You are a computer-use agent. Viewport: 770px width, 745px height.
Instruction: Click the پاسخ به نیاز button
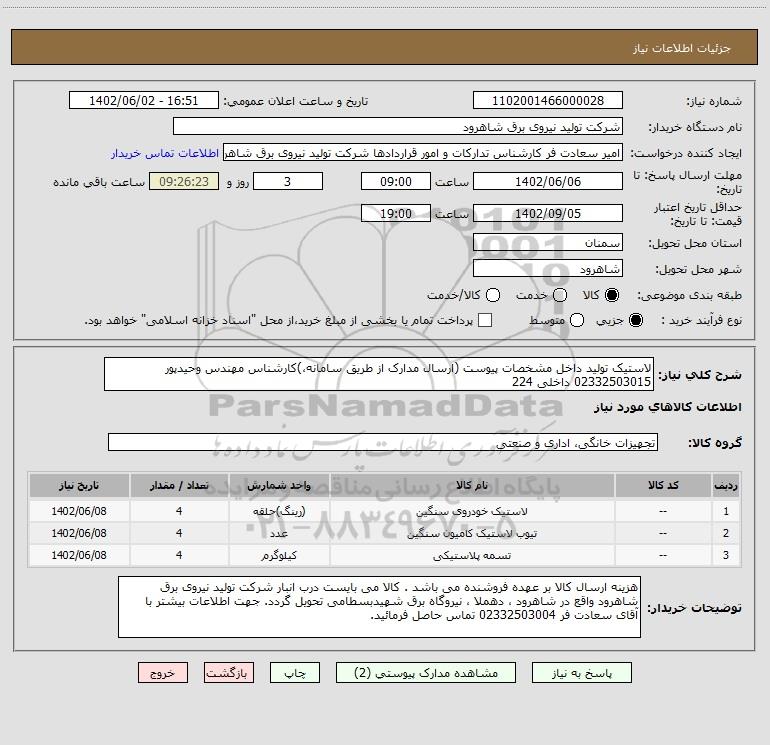click(x=581, y=673)
